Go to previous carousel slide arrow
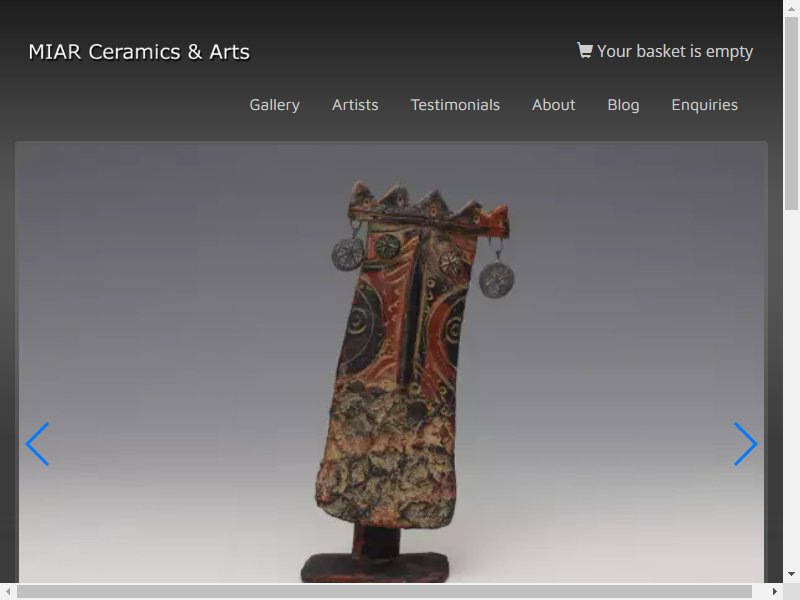 tap(37, 444)
